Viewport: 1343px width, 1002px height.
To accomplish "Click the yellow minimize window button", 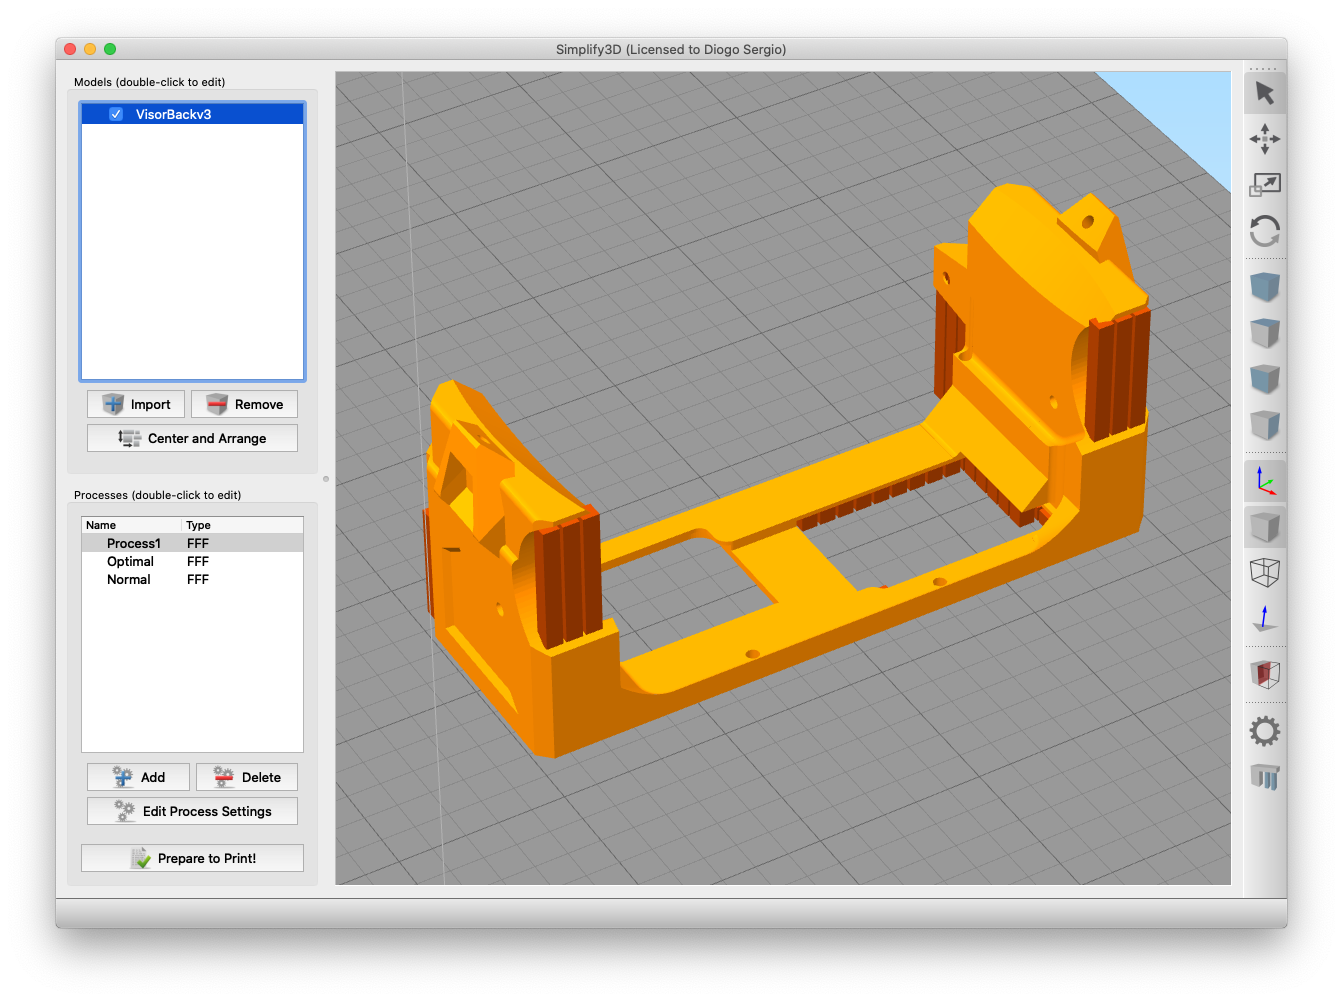I will (90, 49).
